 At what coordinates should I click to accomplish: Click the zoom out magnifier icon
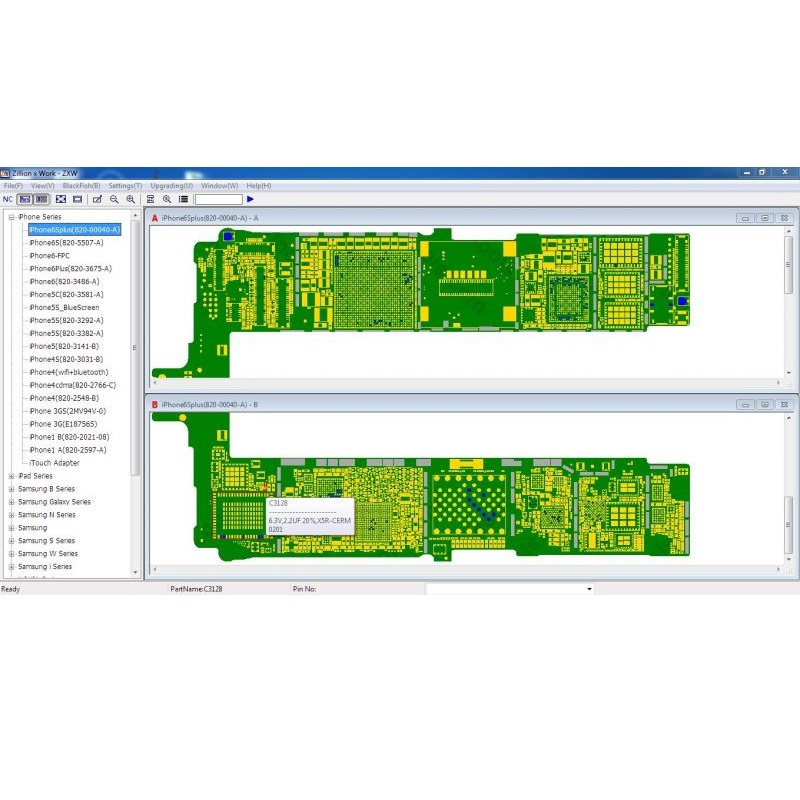(x=114, y=199)
